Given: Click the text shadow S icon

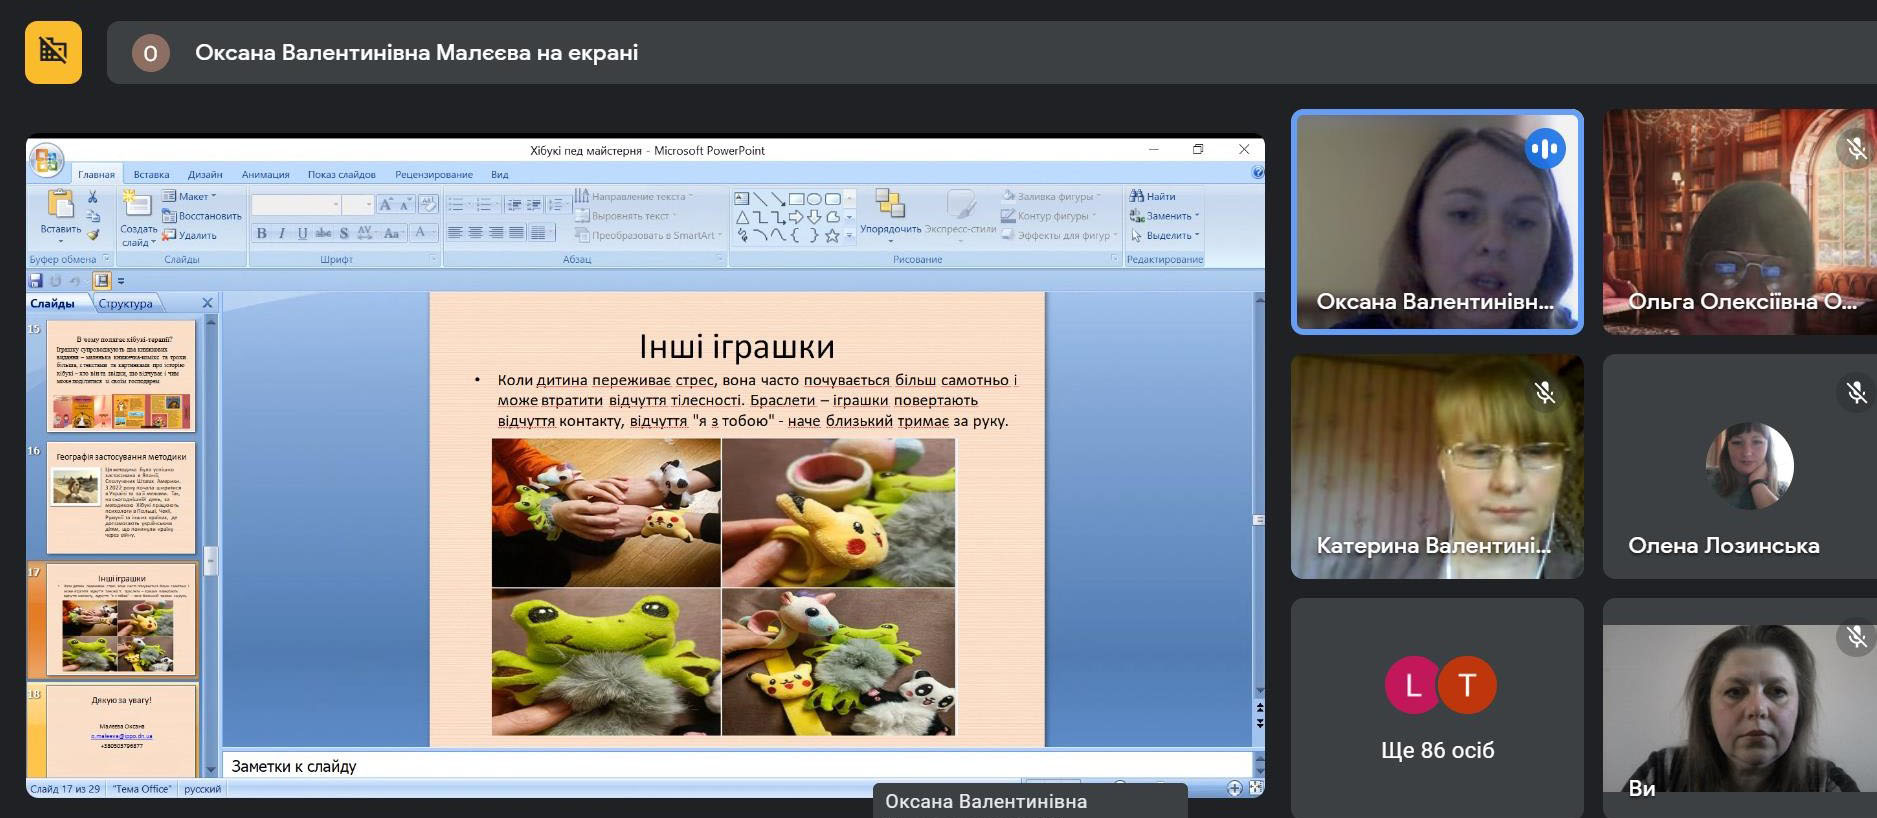Looking at the screenshot, I should click(344, 233).
